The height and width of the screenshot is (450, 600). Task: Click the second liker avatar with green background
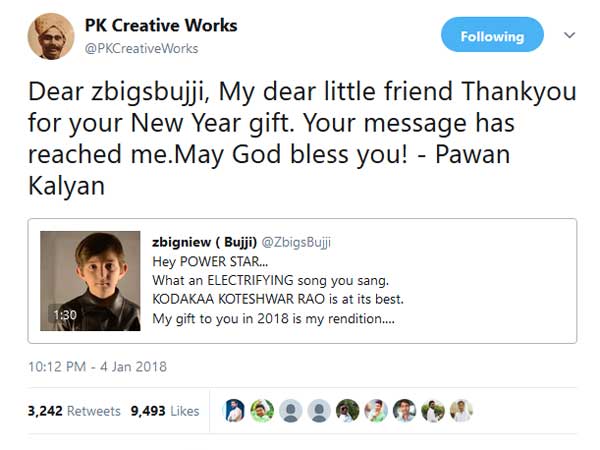pos(261,410)
